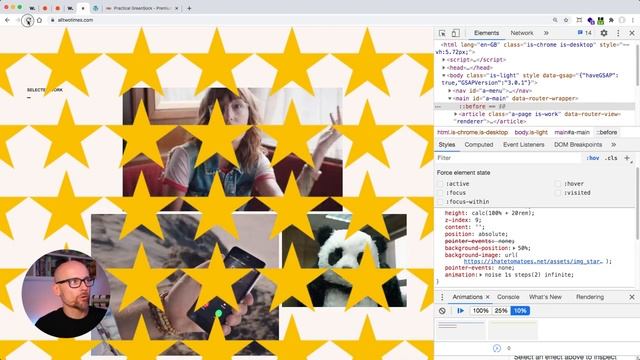The height and width of the screenshot is (360, 640).
Task: Click the panda project image
Action: pyautogui.click(x=344, y=260)
